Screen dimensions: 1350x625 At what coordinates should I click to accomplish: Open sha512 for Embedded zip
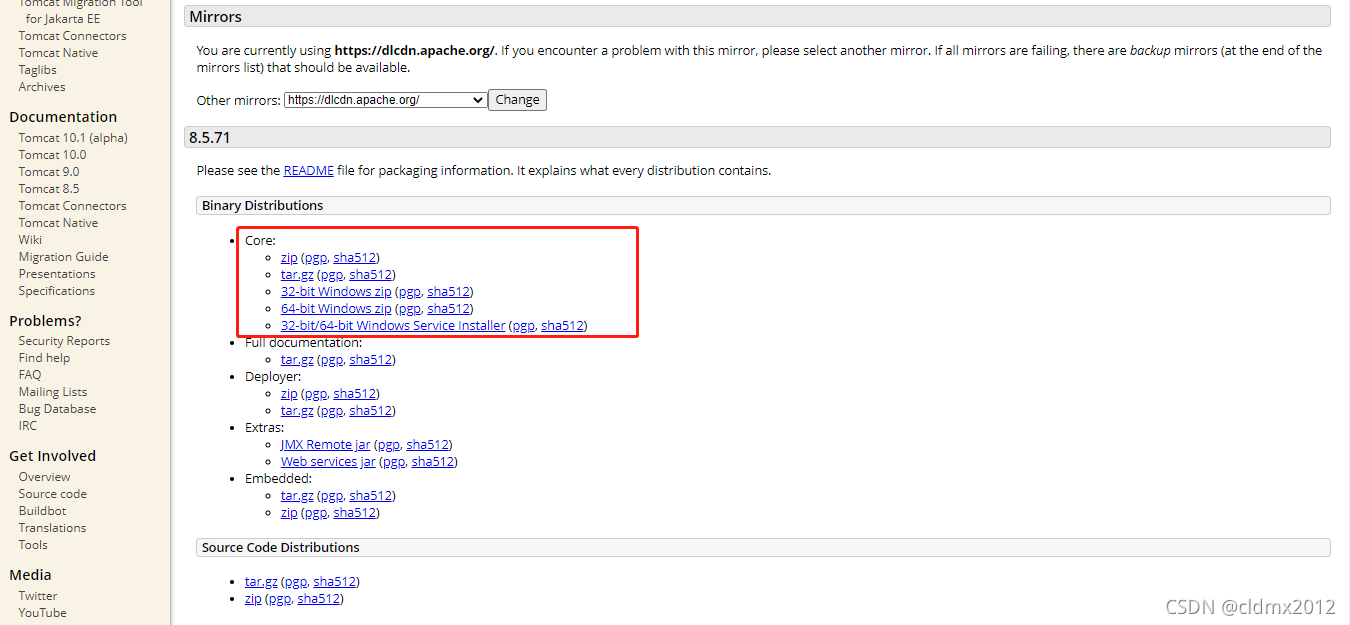coord(355,513)
